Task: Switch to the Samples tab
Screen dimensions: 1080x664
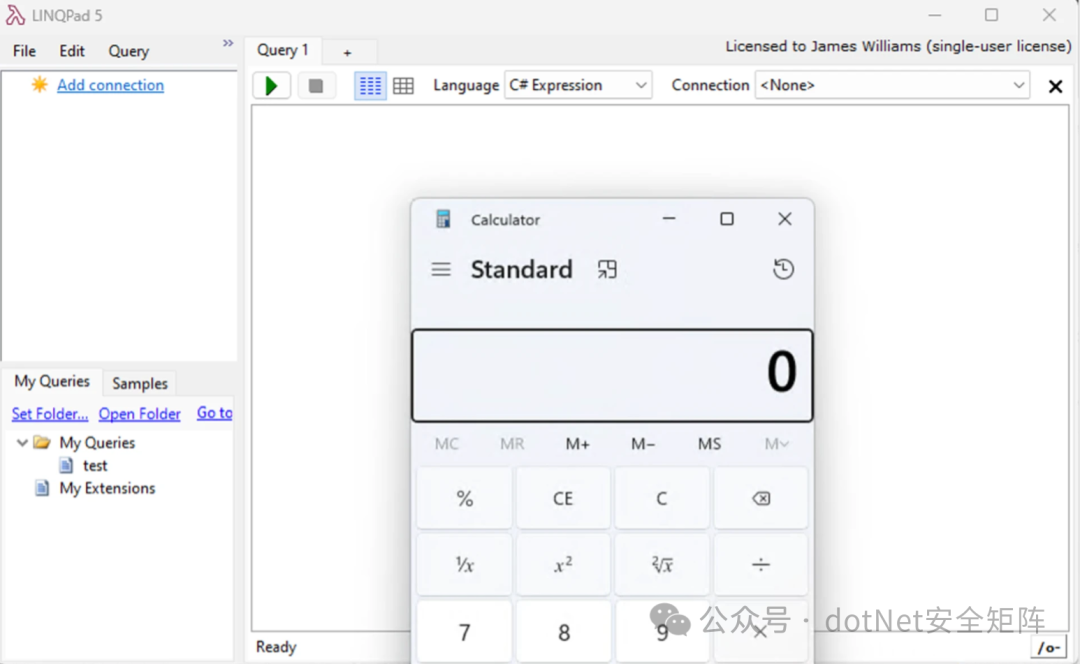Action: [140, 383]
